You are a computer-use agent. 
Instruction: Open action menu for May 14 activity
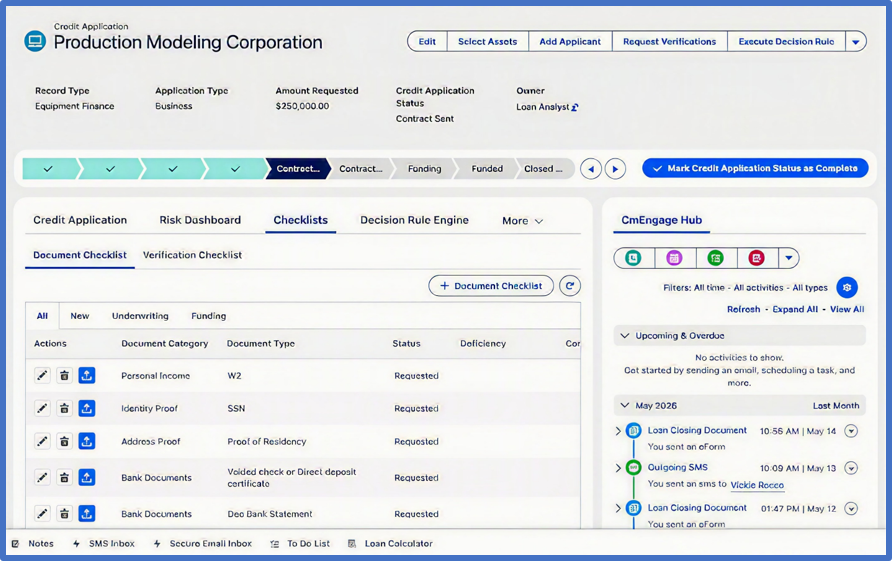pos(851,431)
